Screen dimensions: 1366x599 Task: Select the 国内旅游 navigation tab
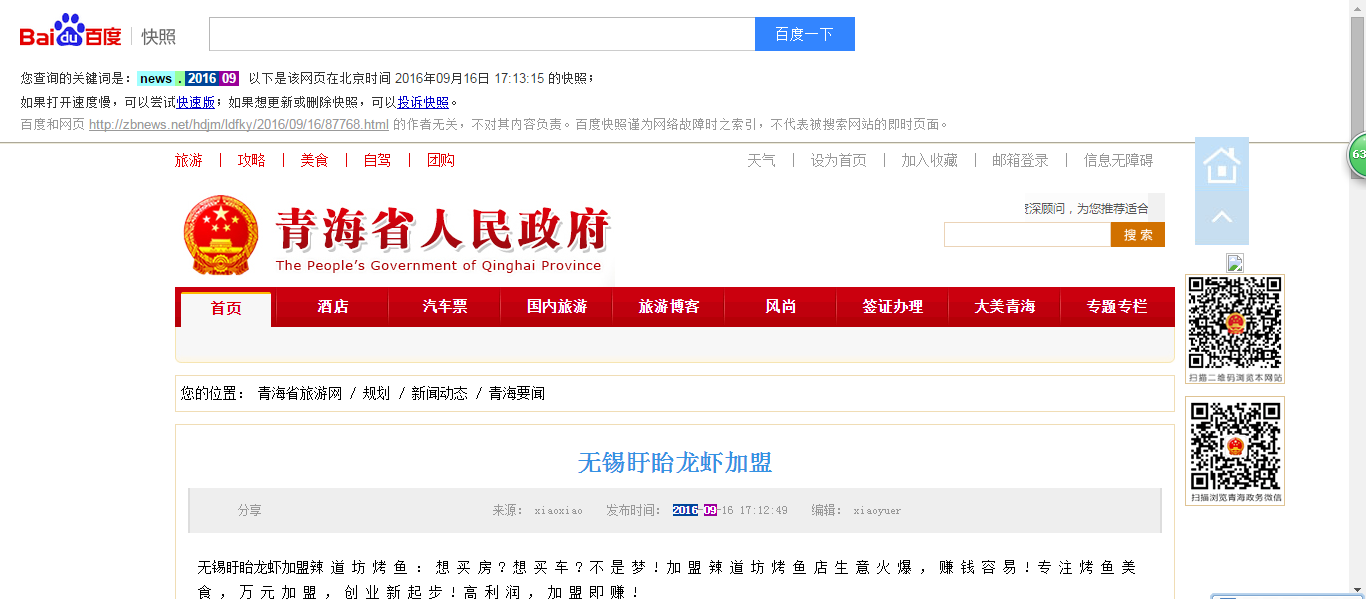point(557,307)
